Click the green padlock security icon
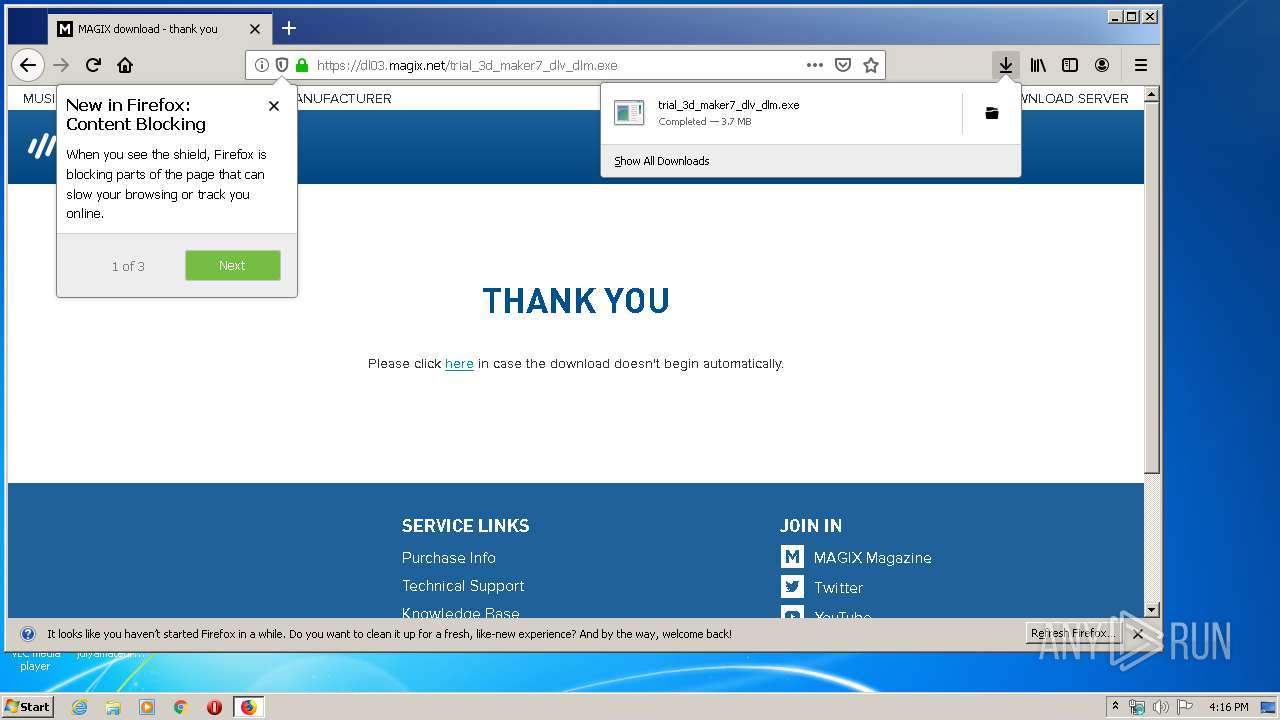This screenshot has width=1280, height=720. pyautogui.click(x=301, y=65)
